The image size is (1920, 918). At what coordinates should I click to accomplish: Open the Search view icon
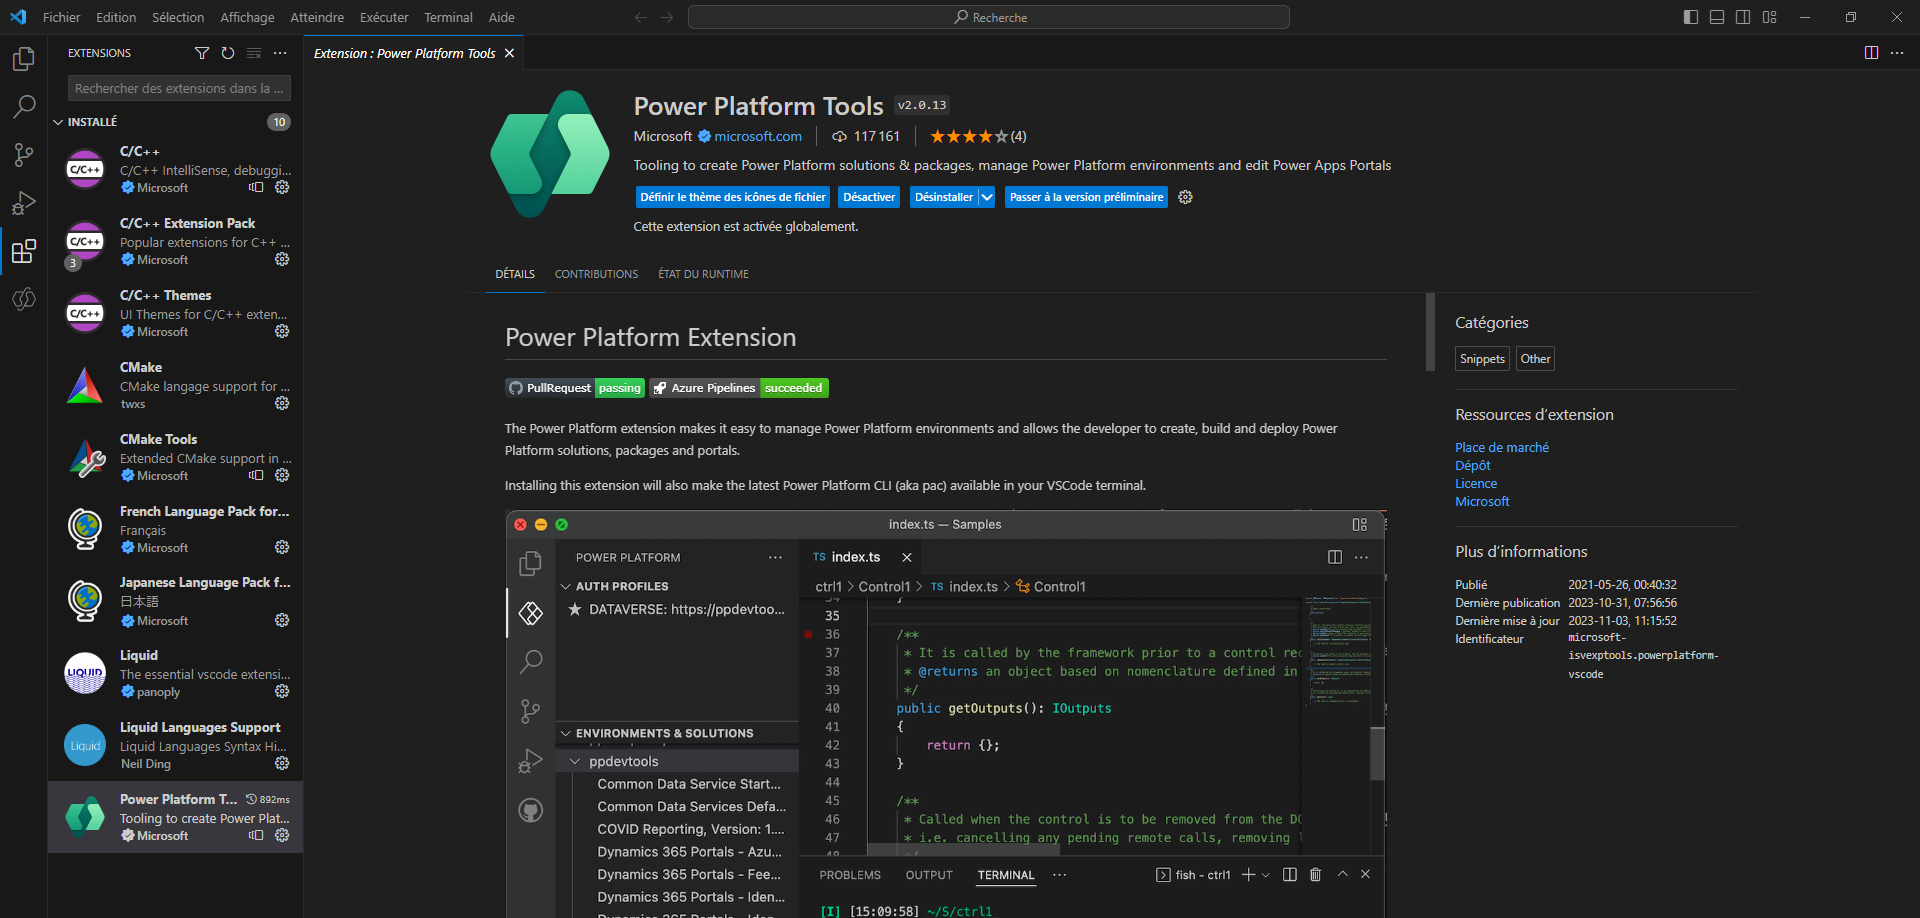pos(23,107)
